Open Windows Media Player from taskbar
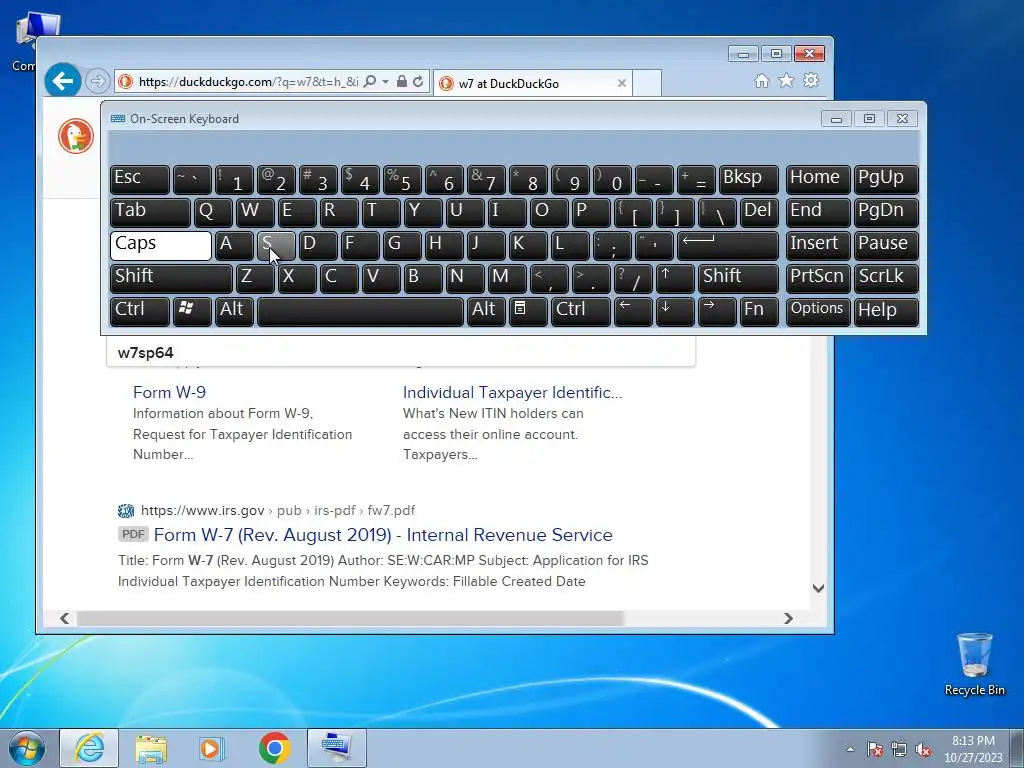This screenshot has height=768, width=1024. (212, 748)
